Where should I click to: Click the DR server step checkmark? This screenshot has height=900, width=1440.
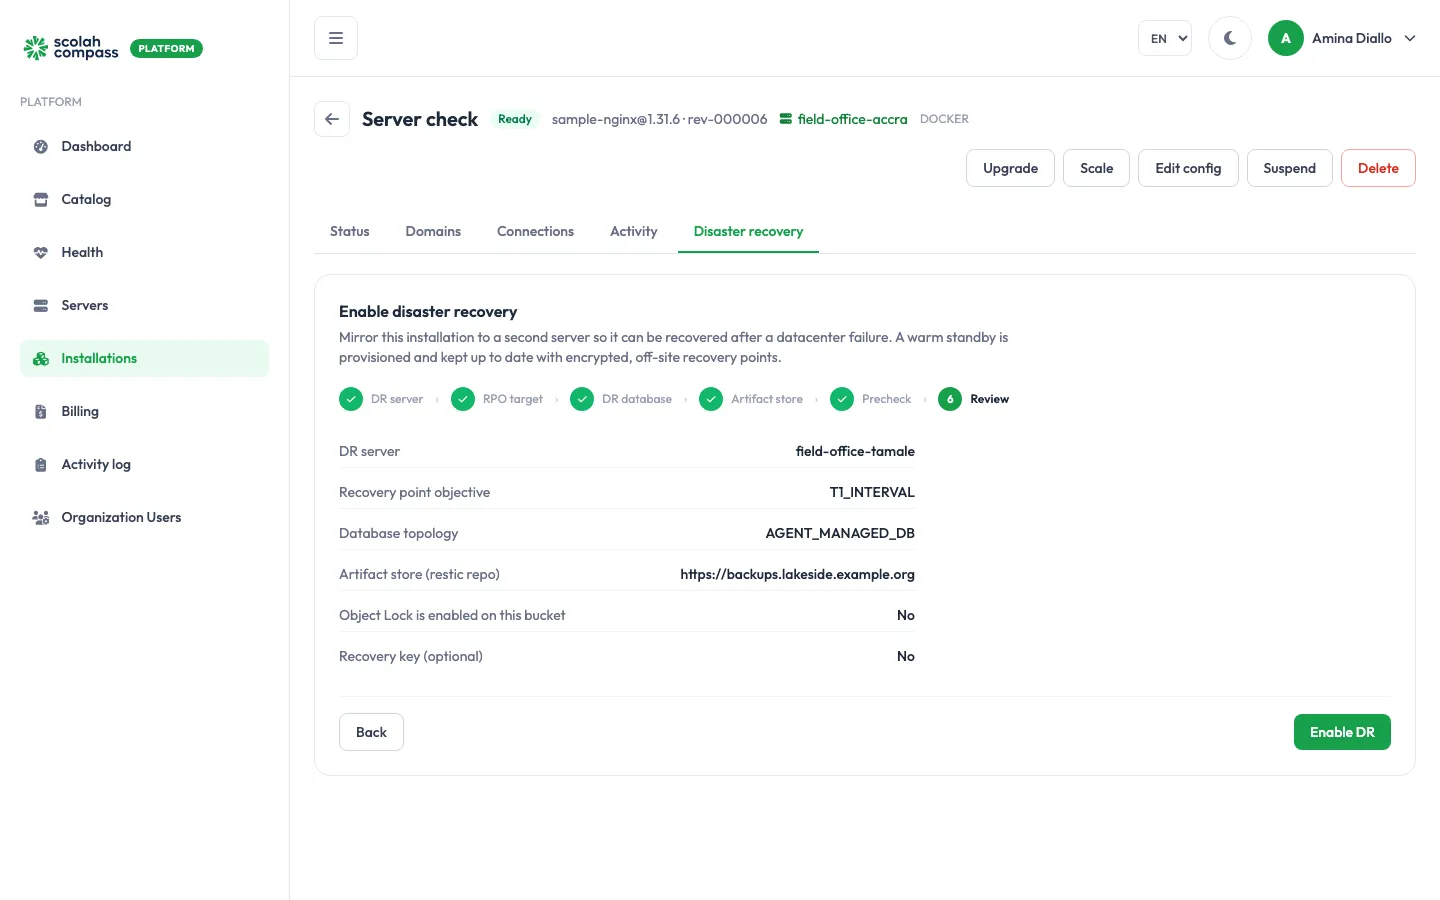(351, 399)
